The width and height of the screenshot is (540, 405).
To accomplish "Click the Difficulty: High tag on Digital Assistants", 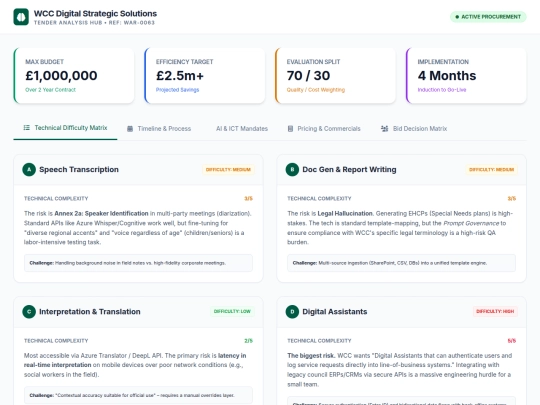I will coord(495,311).
